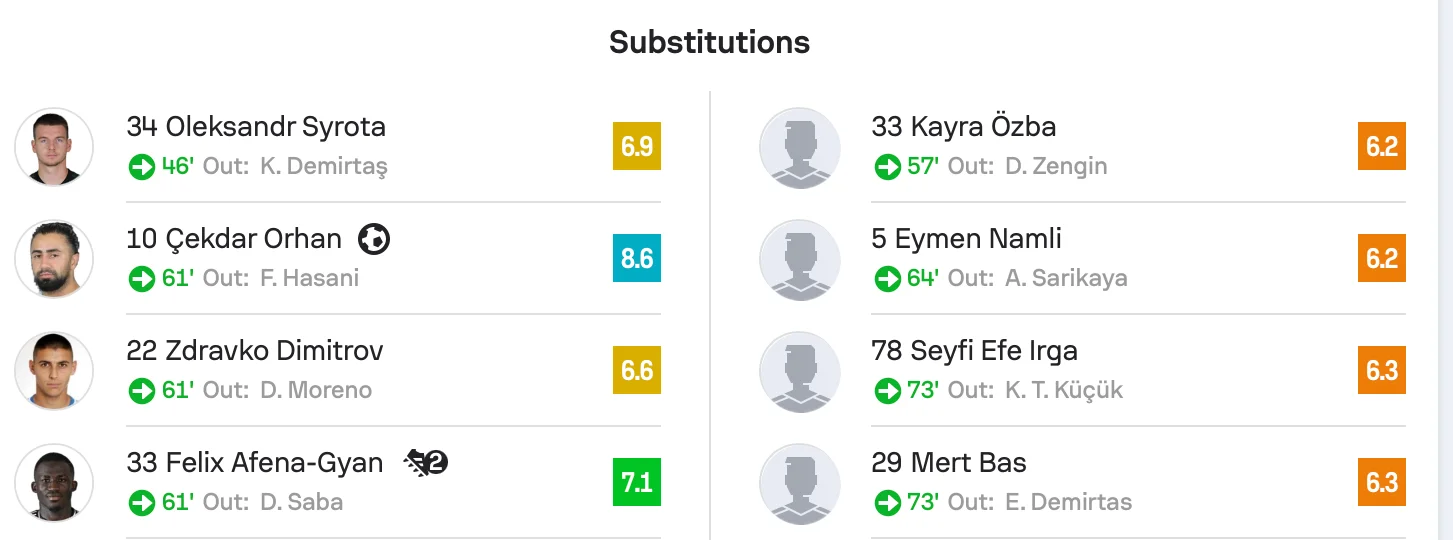Click the goal ball icon beside Çekdar Orhan

[x=374, y=238]
